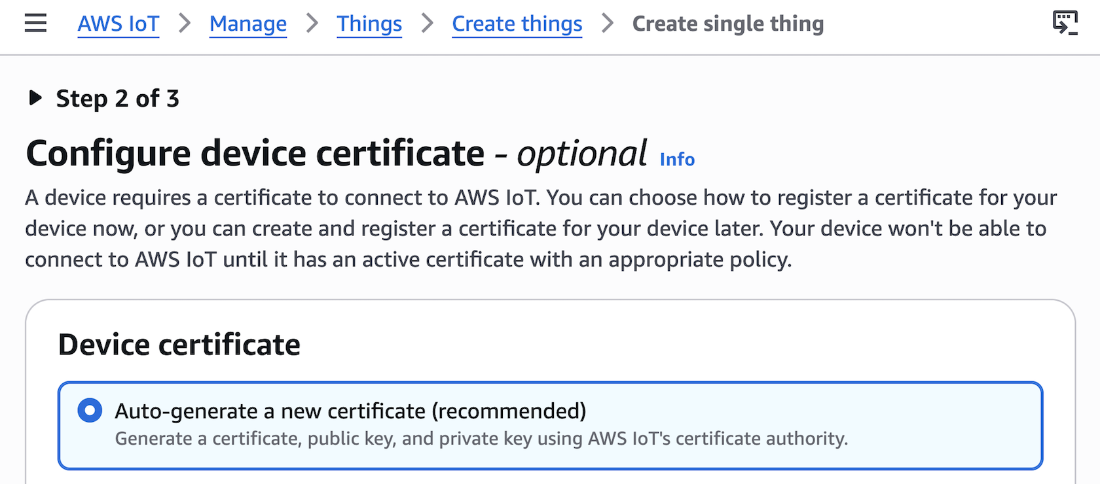Screen dimensions: 1100x484
Task: Open the Things breadcrumb link
Action: (370, 24)
